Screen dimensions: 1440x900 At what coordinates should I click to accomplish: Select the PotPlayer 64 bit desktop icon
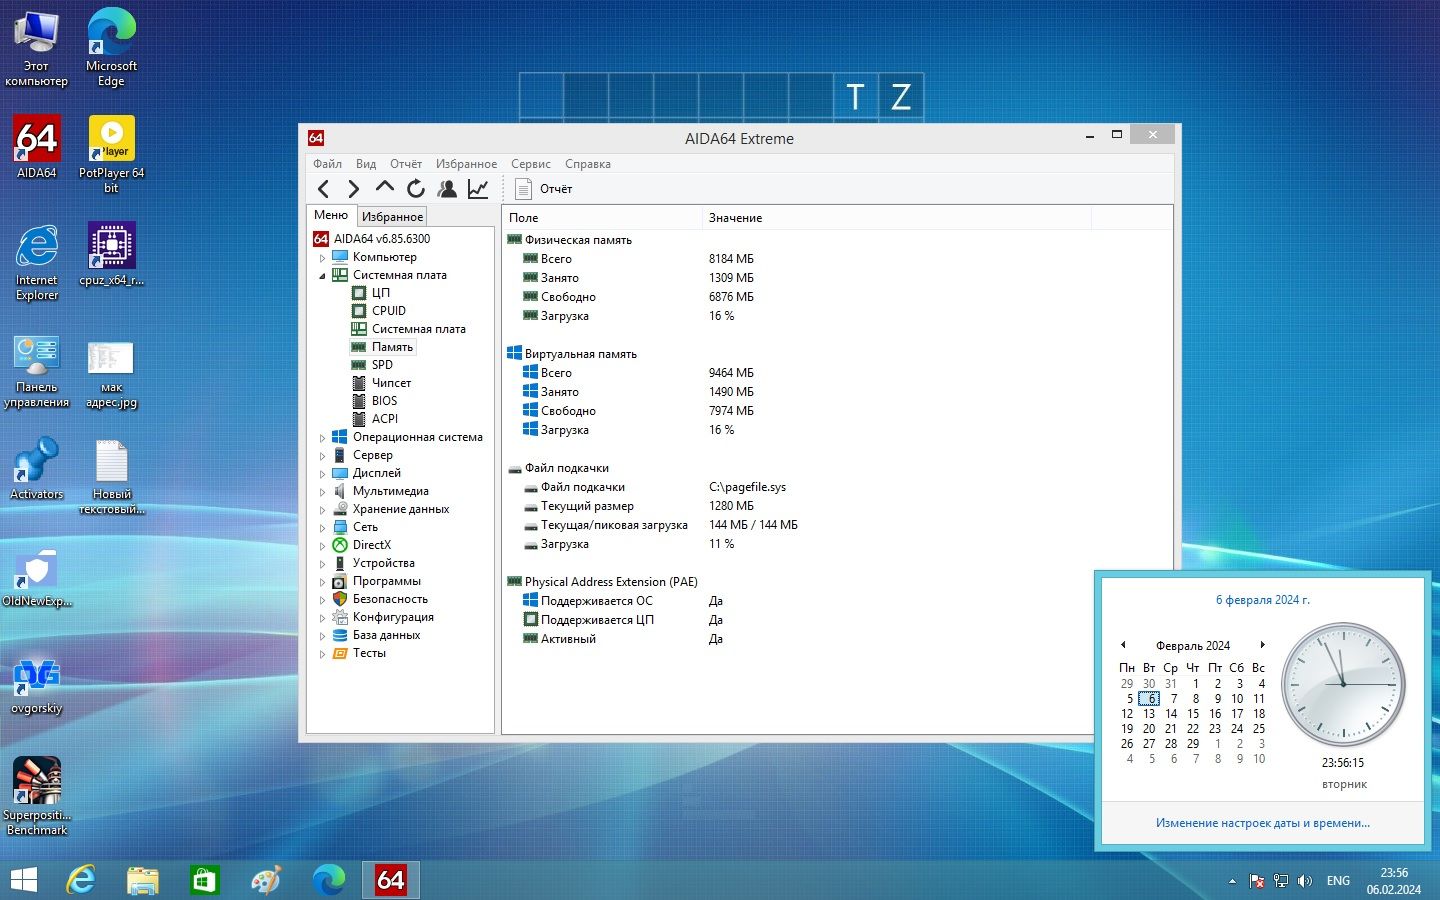111,153
